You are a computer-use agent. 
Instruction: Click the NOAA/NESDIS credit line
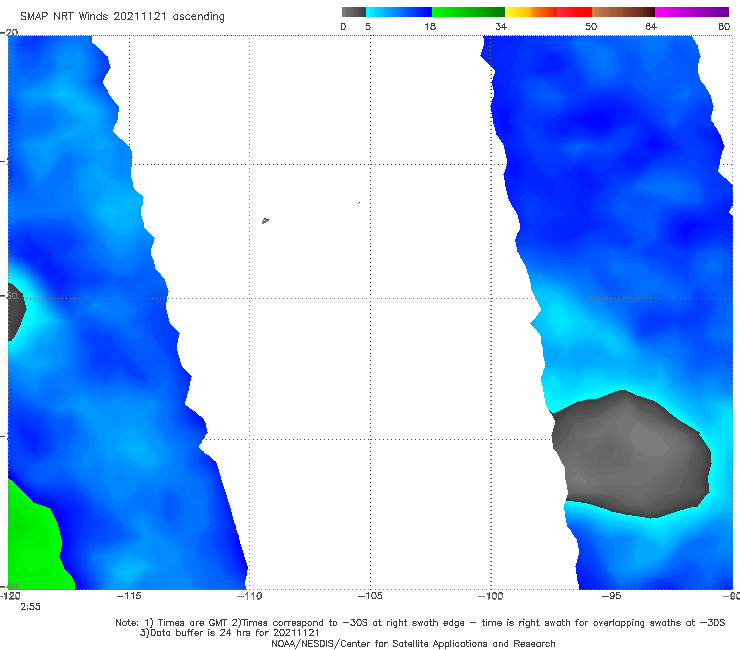point(413,643)
